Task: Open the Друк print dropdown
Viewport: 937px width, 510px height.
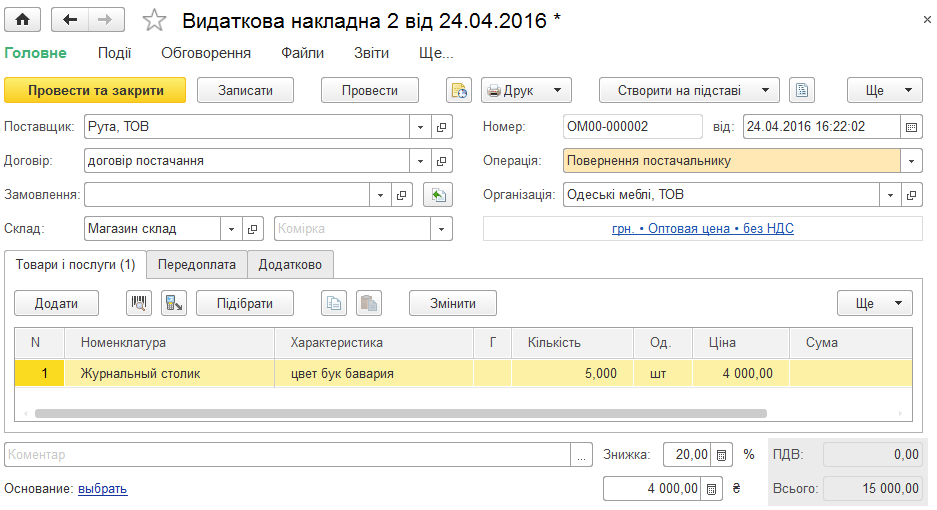Action: click(526, 90)
